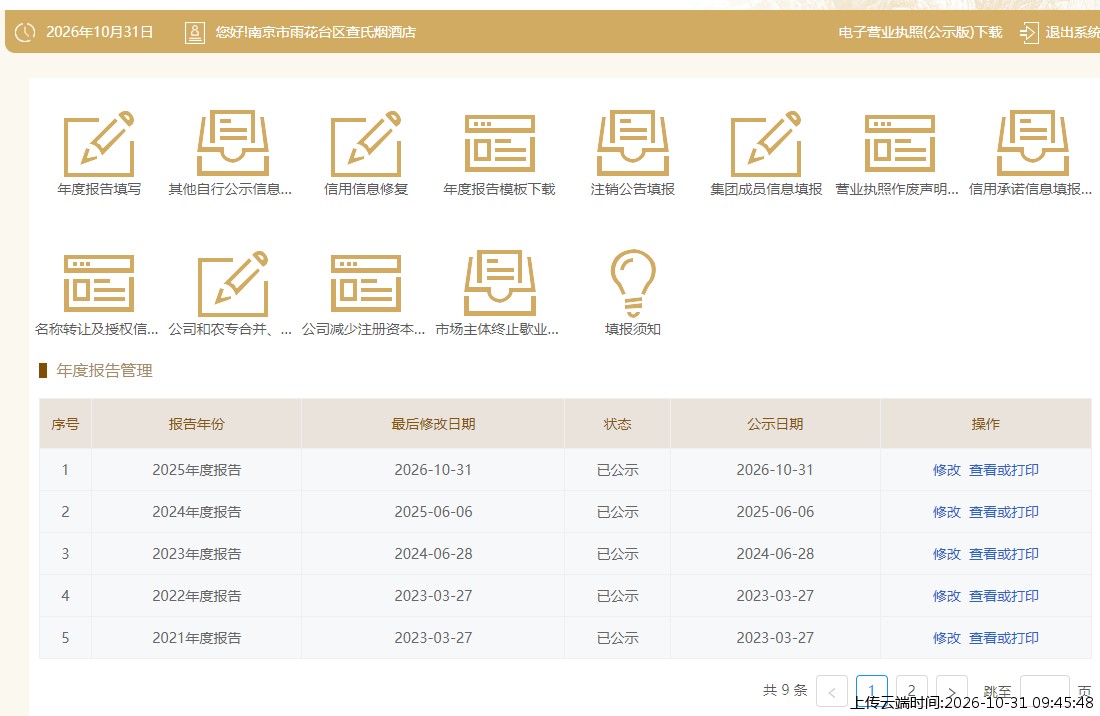This screenshot has width=1100, height=716.
Task: Click the 报告年份 column header
Action: [x=196, y=424]
